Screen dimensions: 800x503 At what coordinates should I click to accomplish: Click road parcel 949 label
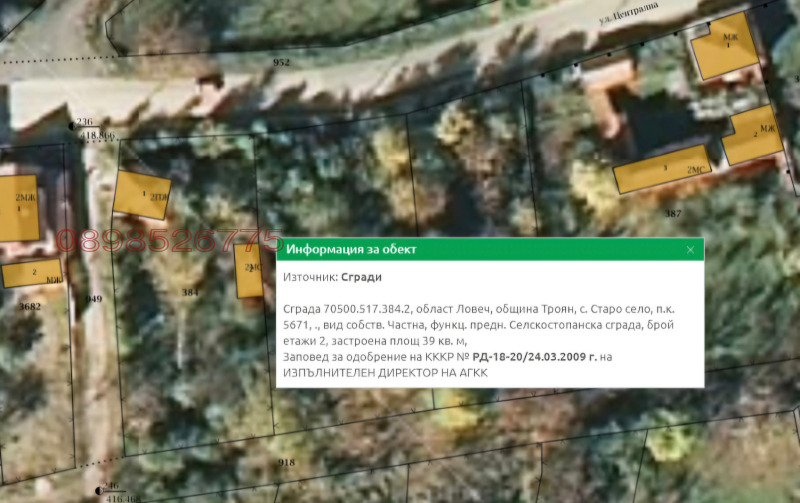pos(94,299)
